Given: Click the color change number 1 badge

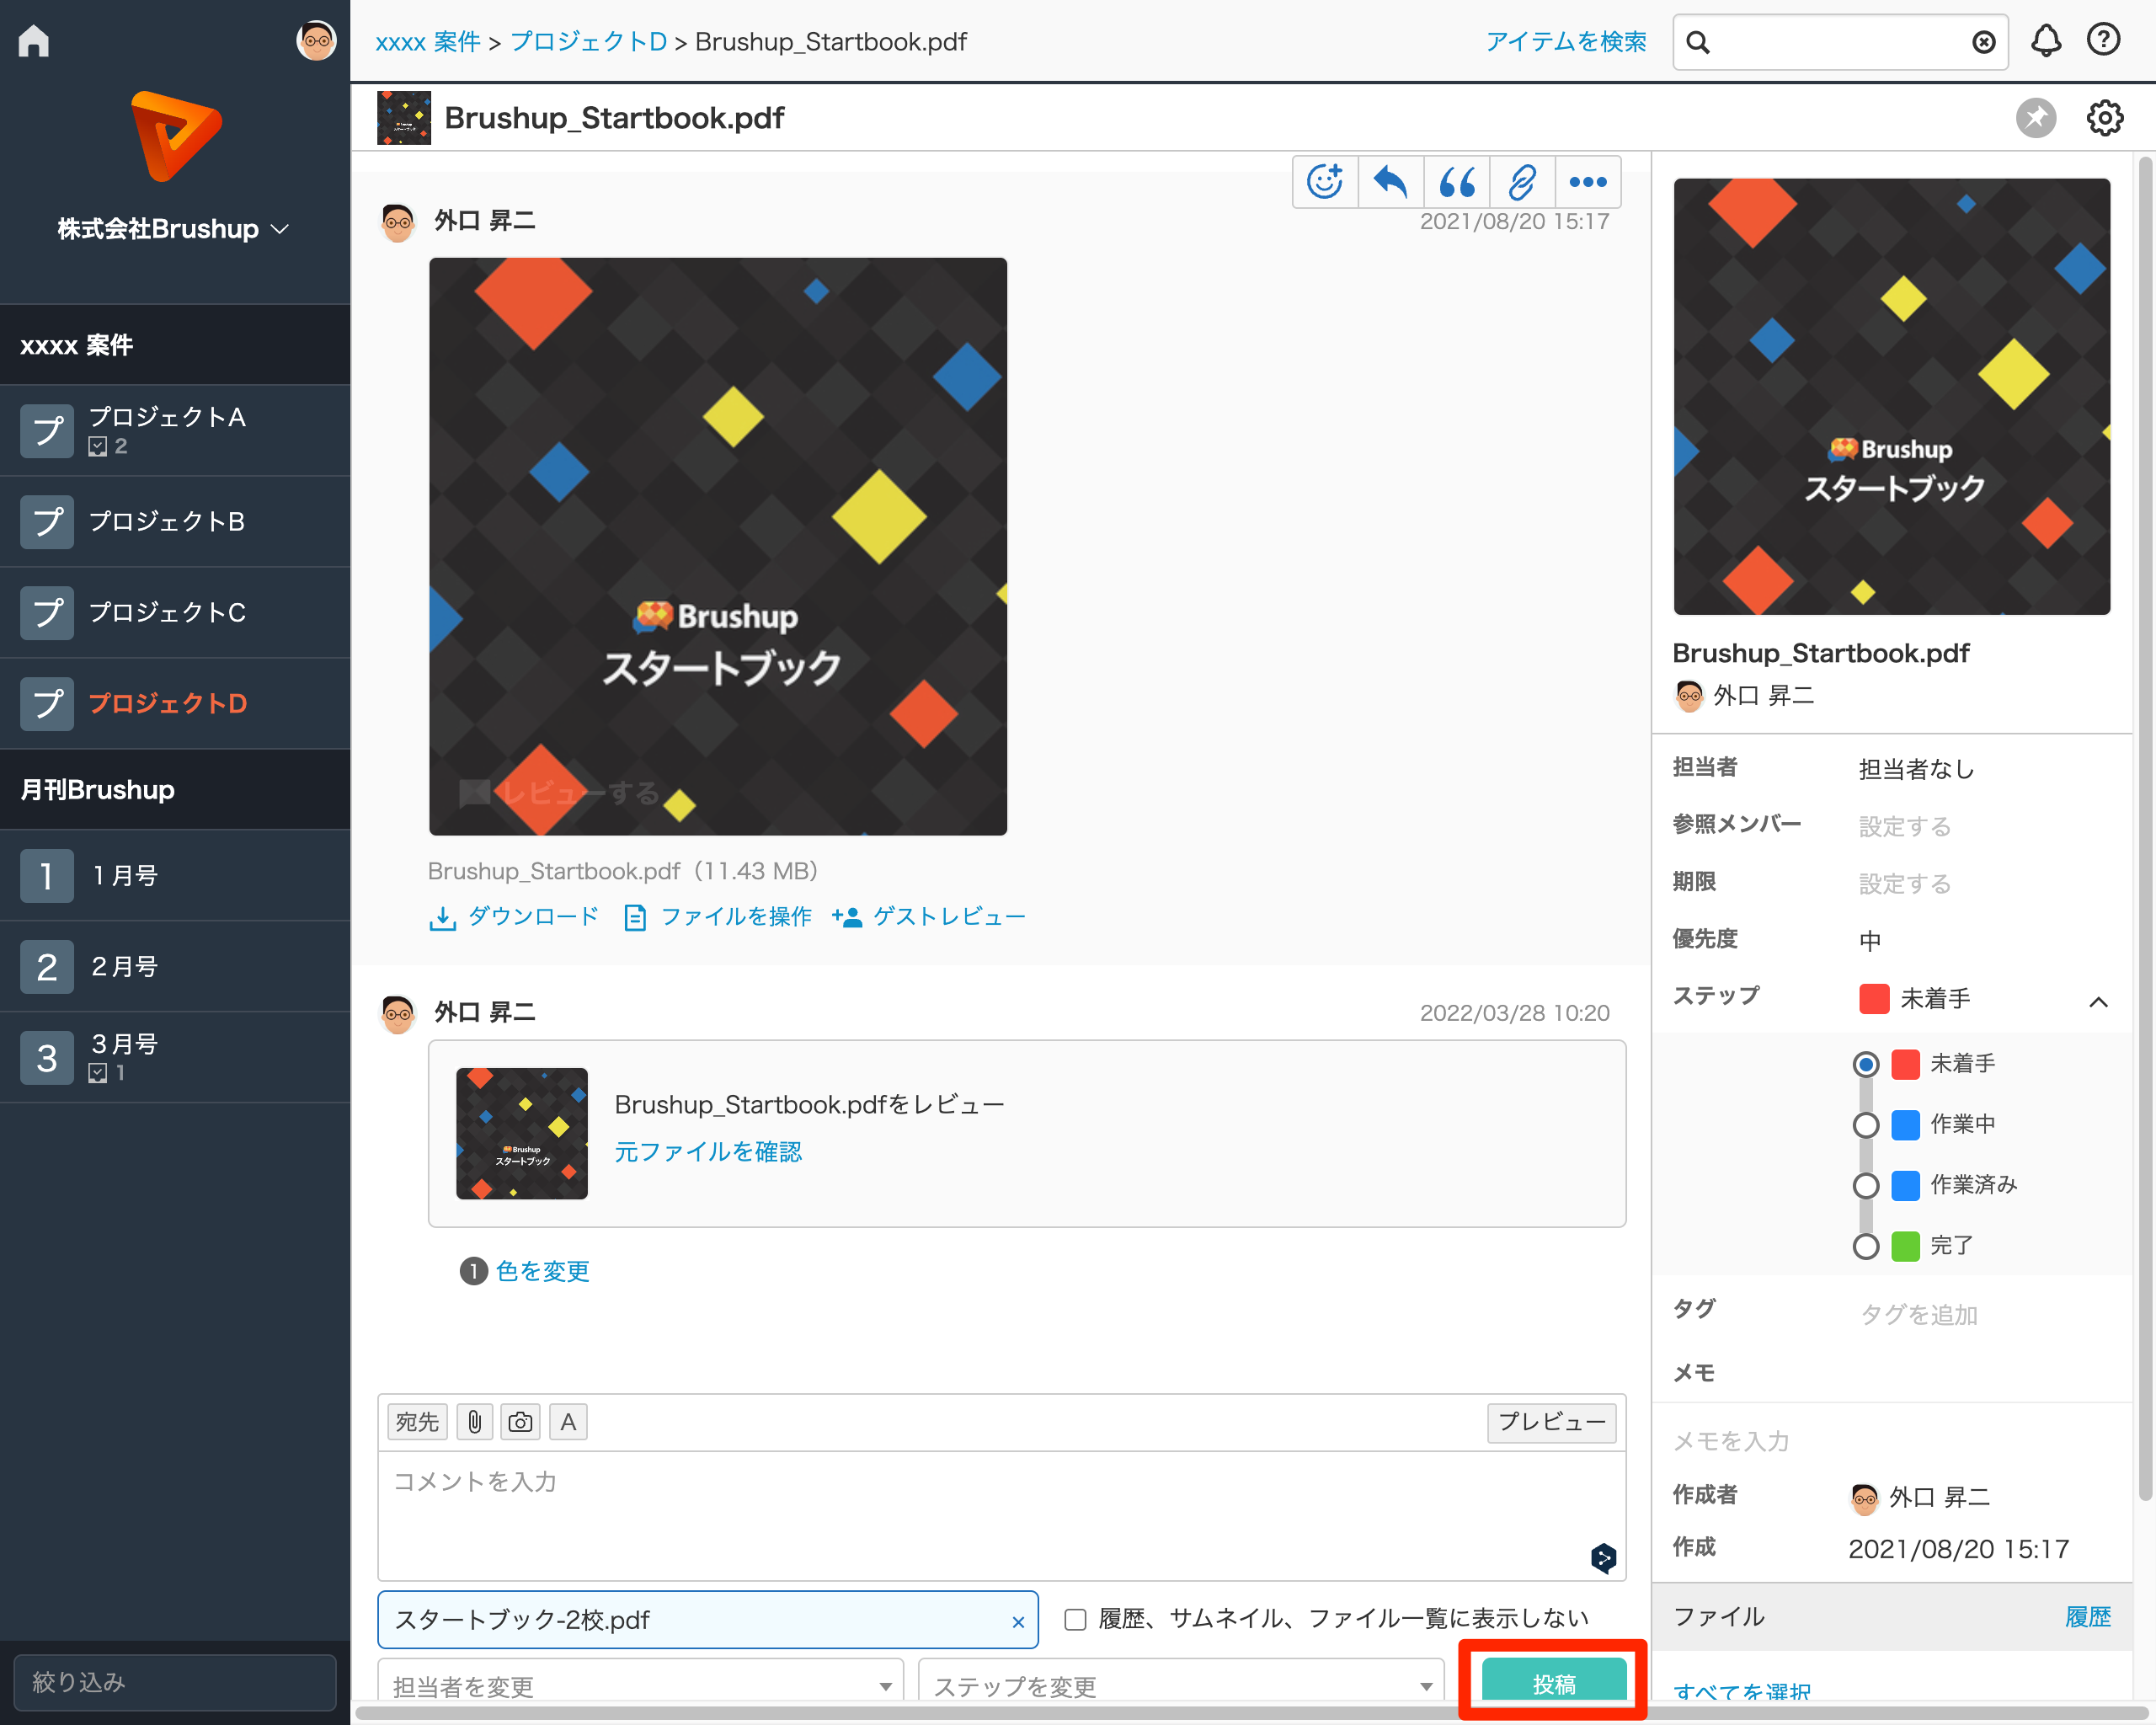Looking at the screenshot, I should (x=473, y=1270).
